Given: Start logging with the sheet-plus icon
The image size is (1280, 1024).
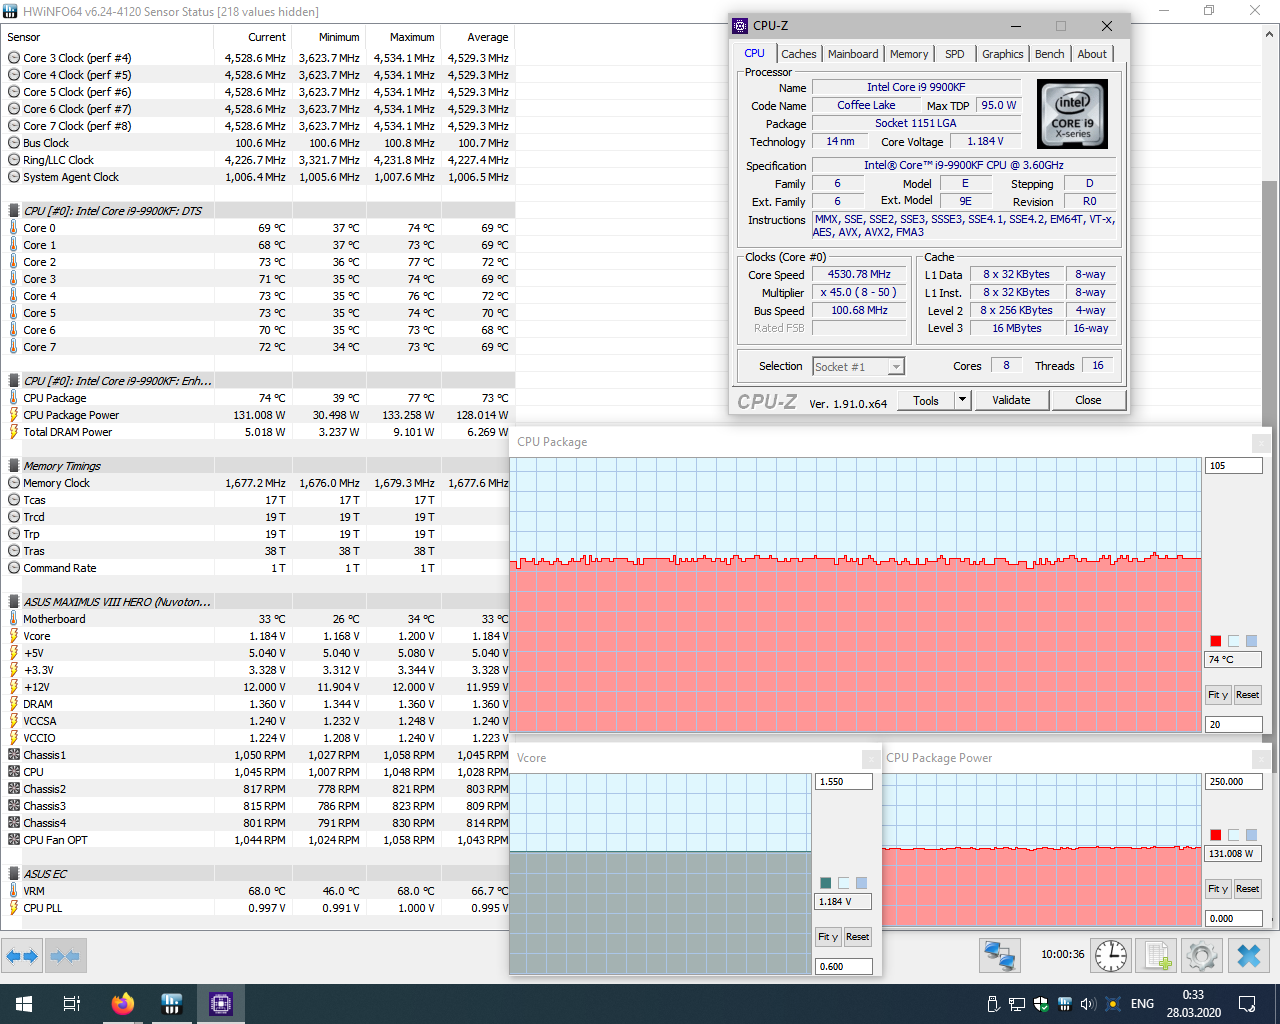Looking at the screenshot, I should coord(1157,955).
